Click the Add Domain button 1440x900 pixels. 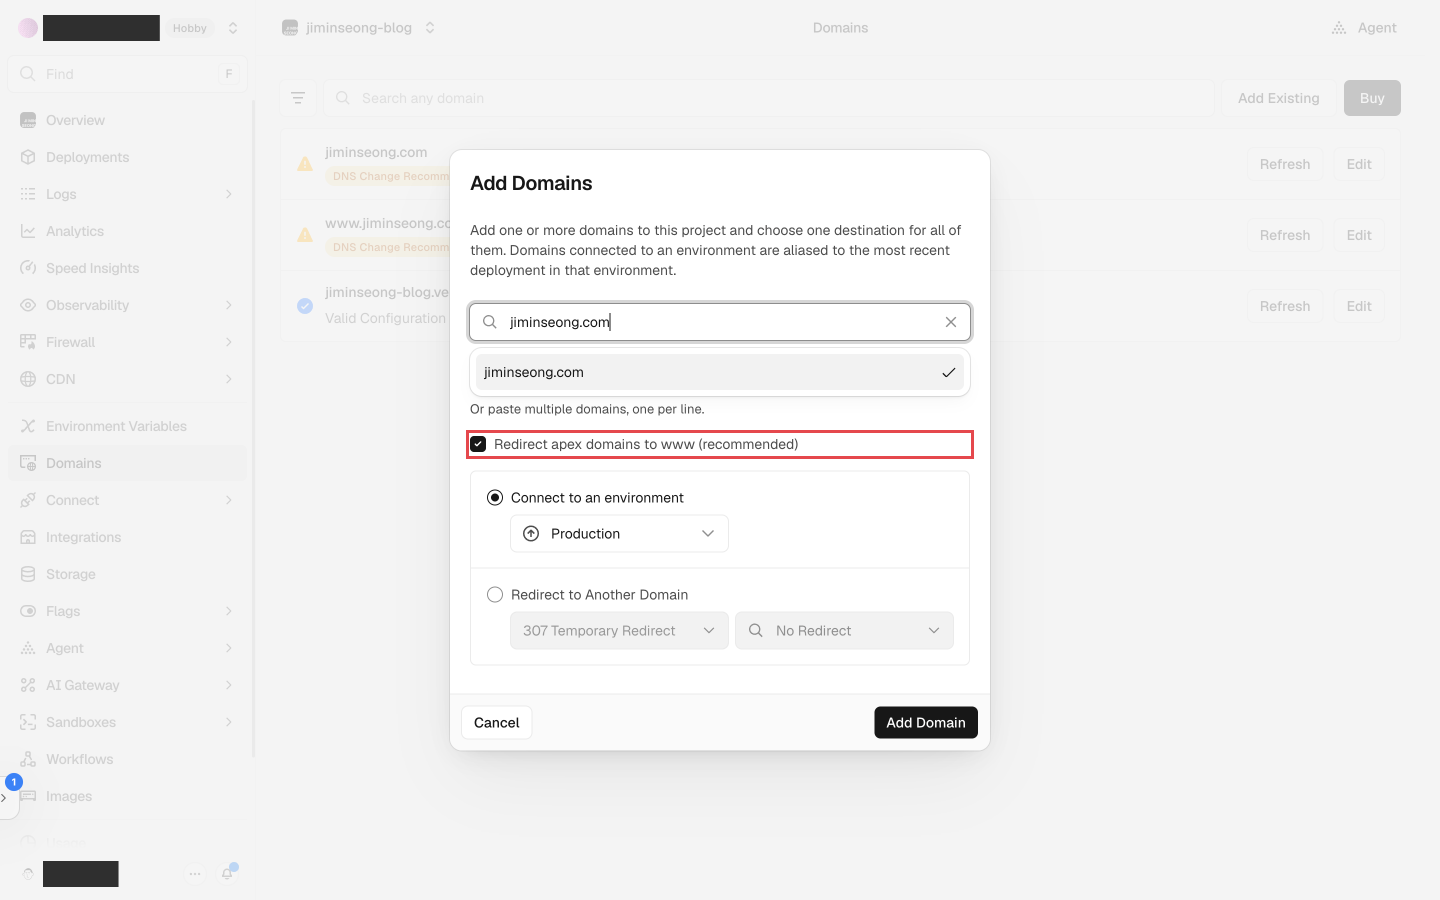click(926, 723)
